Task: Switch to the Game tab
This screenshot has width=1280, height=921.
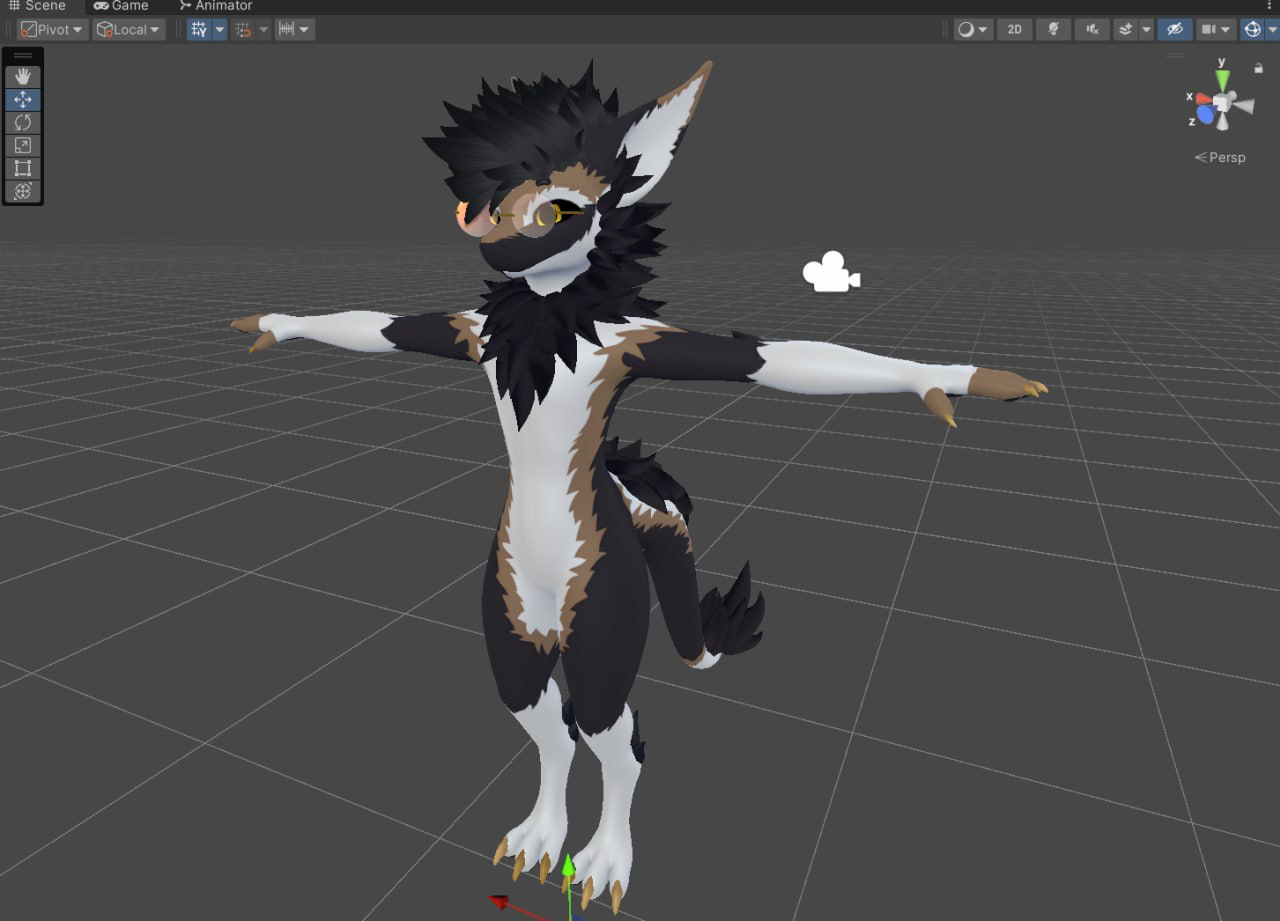Action: point(121,6)
